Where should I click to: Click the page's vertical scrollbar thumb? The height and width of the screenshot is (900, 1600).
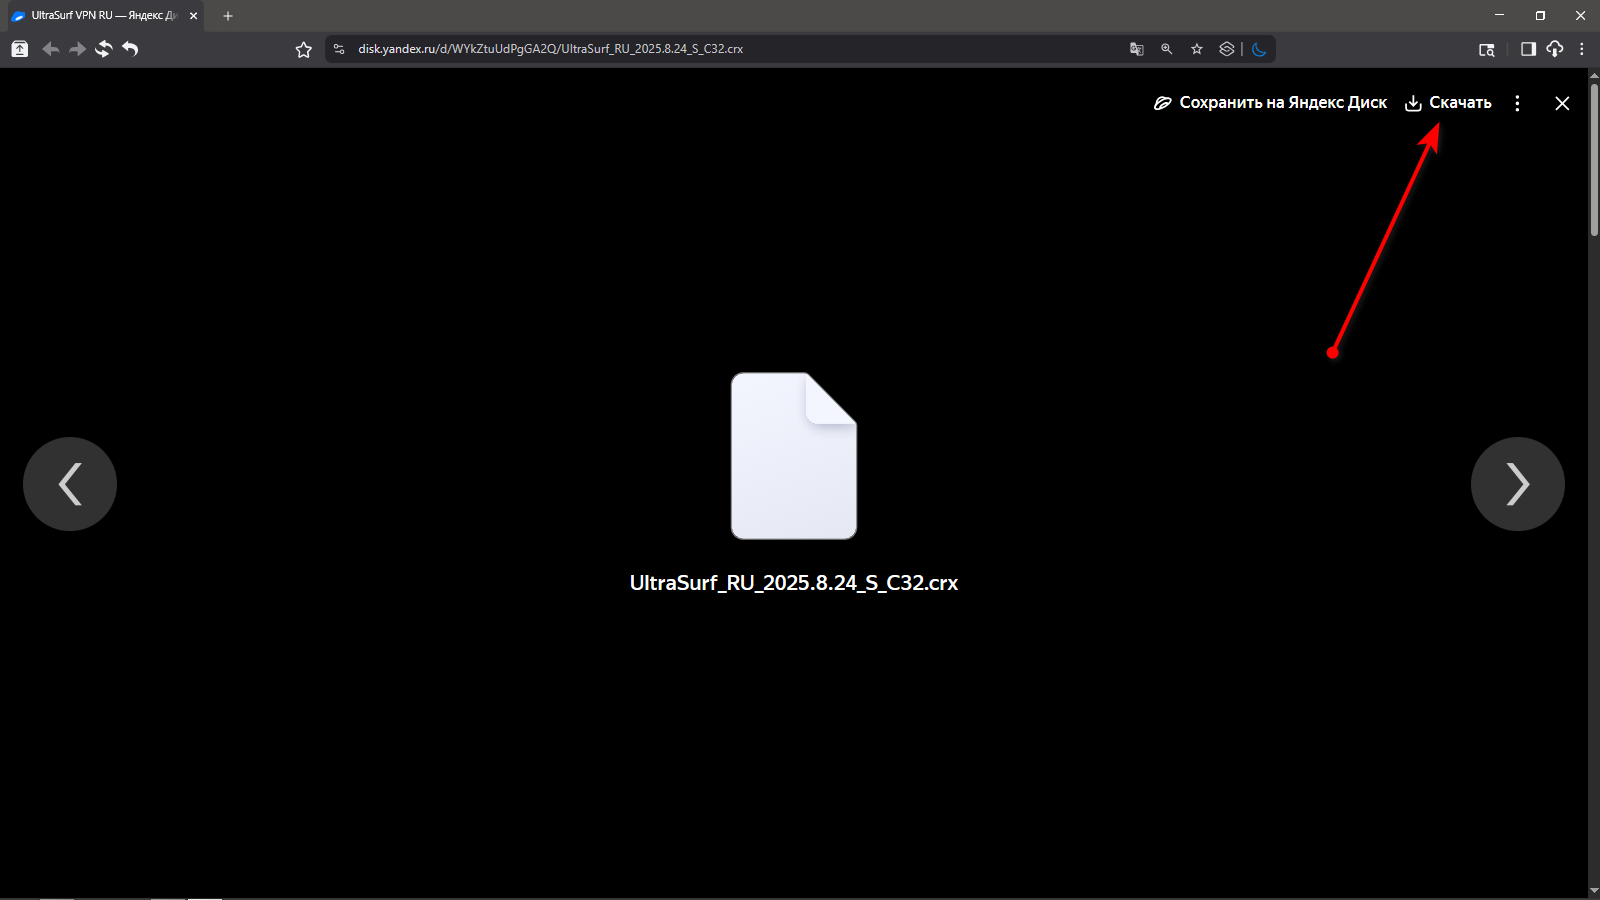1594,160
